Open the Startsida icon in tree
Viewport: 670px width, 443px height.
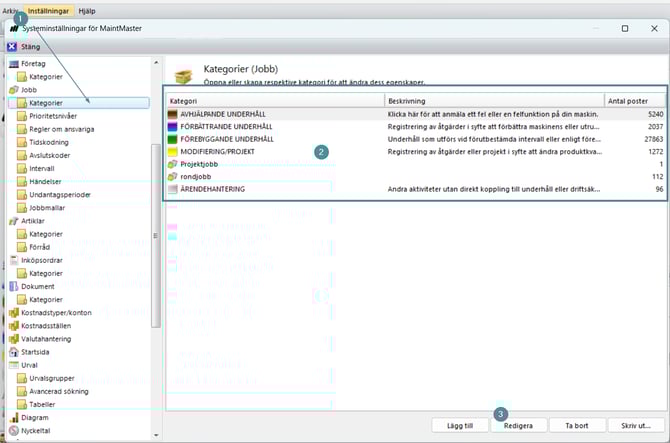coord(13,352)
